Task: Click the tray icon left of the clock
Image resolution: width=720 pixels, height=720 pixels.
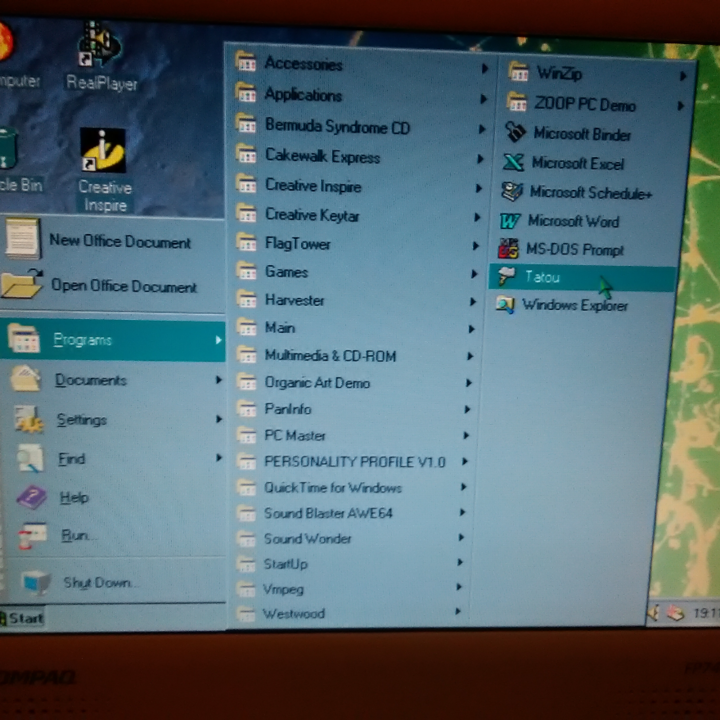Action: 675,613
